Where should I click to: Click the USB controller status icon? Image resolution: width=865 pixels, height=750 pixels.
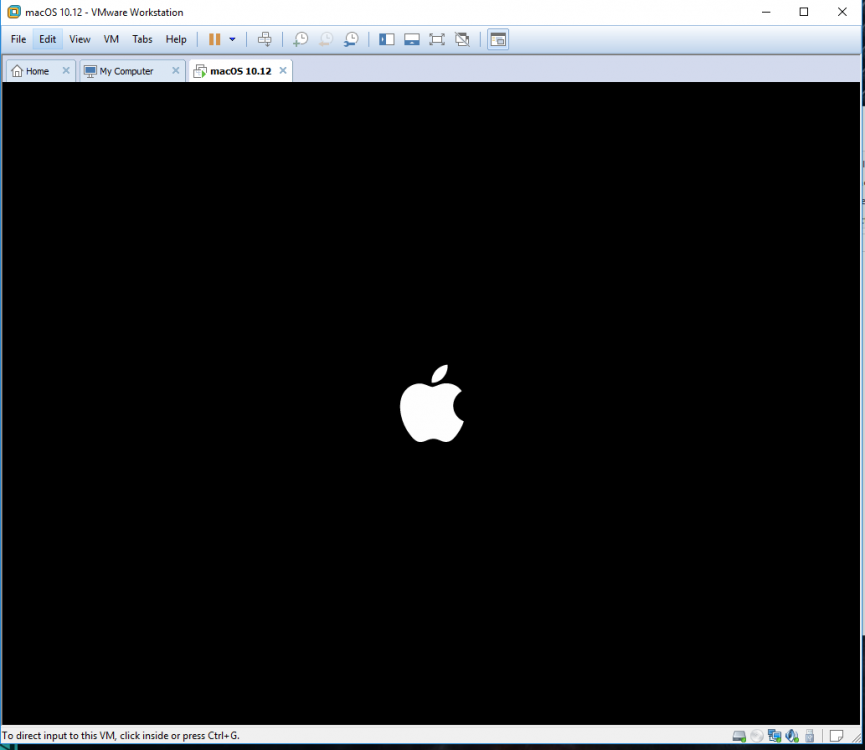pos(810,736)
